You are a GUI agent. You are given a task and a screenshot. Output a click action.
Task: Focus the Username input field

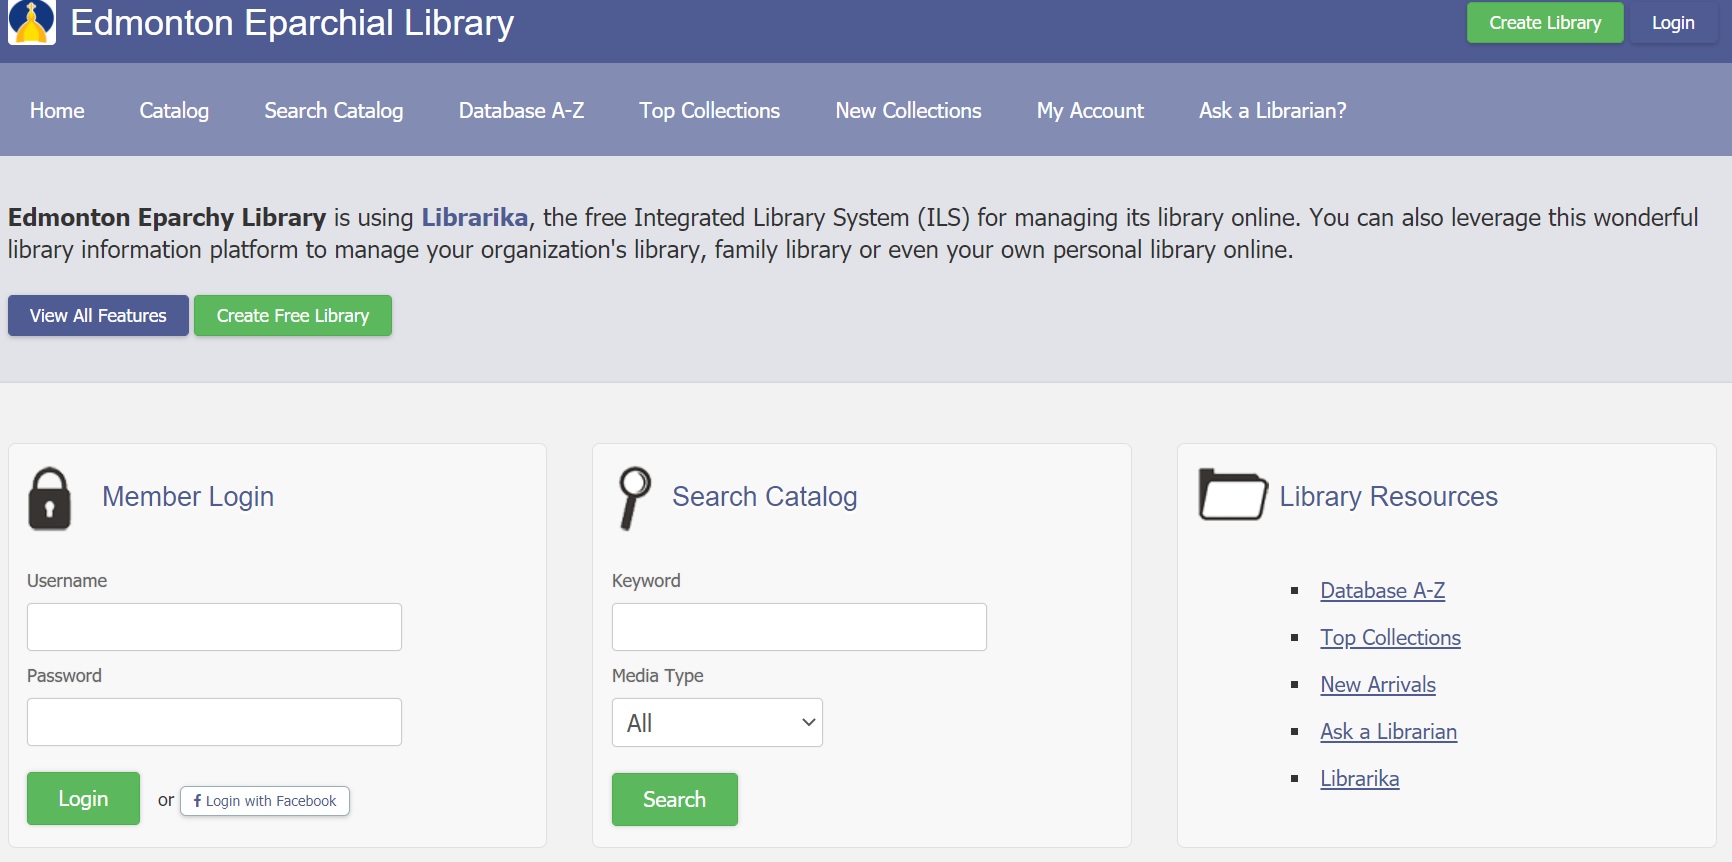coord(214,627)
